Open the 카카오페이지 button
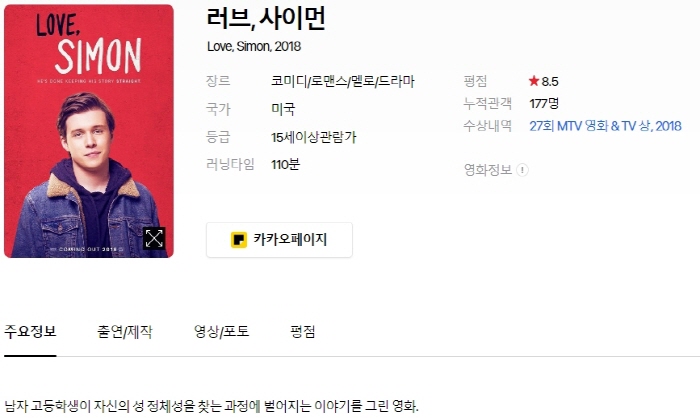 (x=279, y=240)
